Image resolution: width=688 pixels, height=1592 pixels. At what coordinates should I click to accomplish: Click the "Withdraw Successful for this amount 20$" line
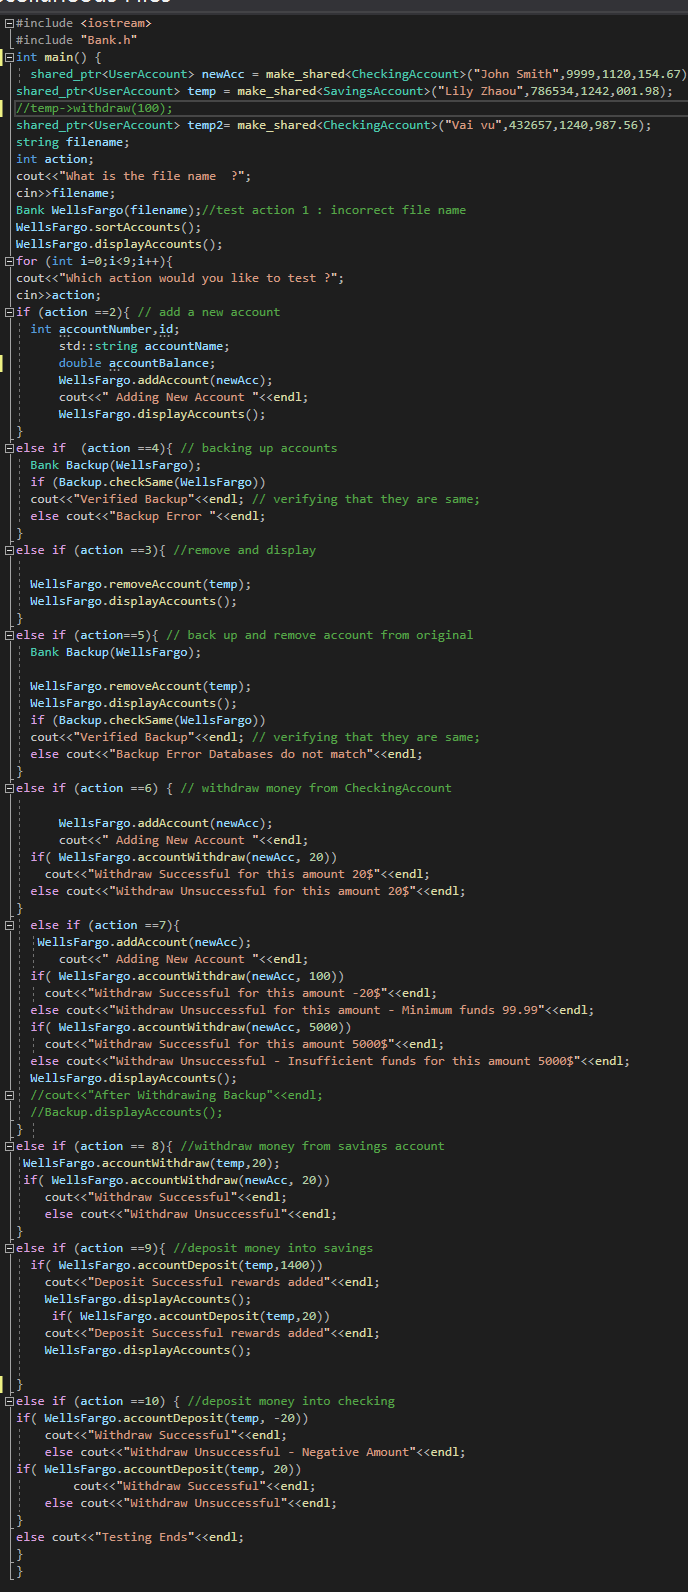(x=237, y=874)
